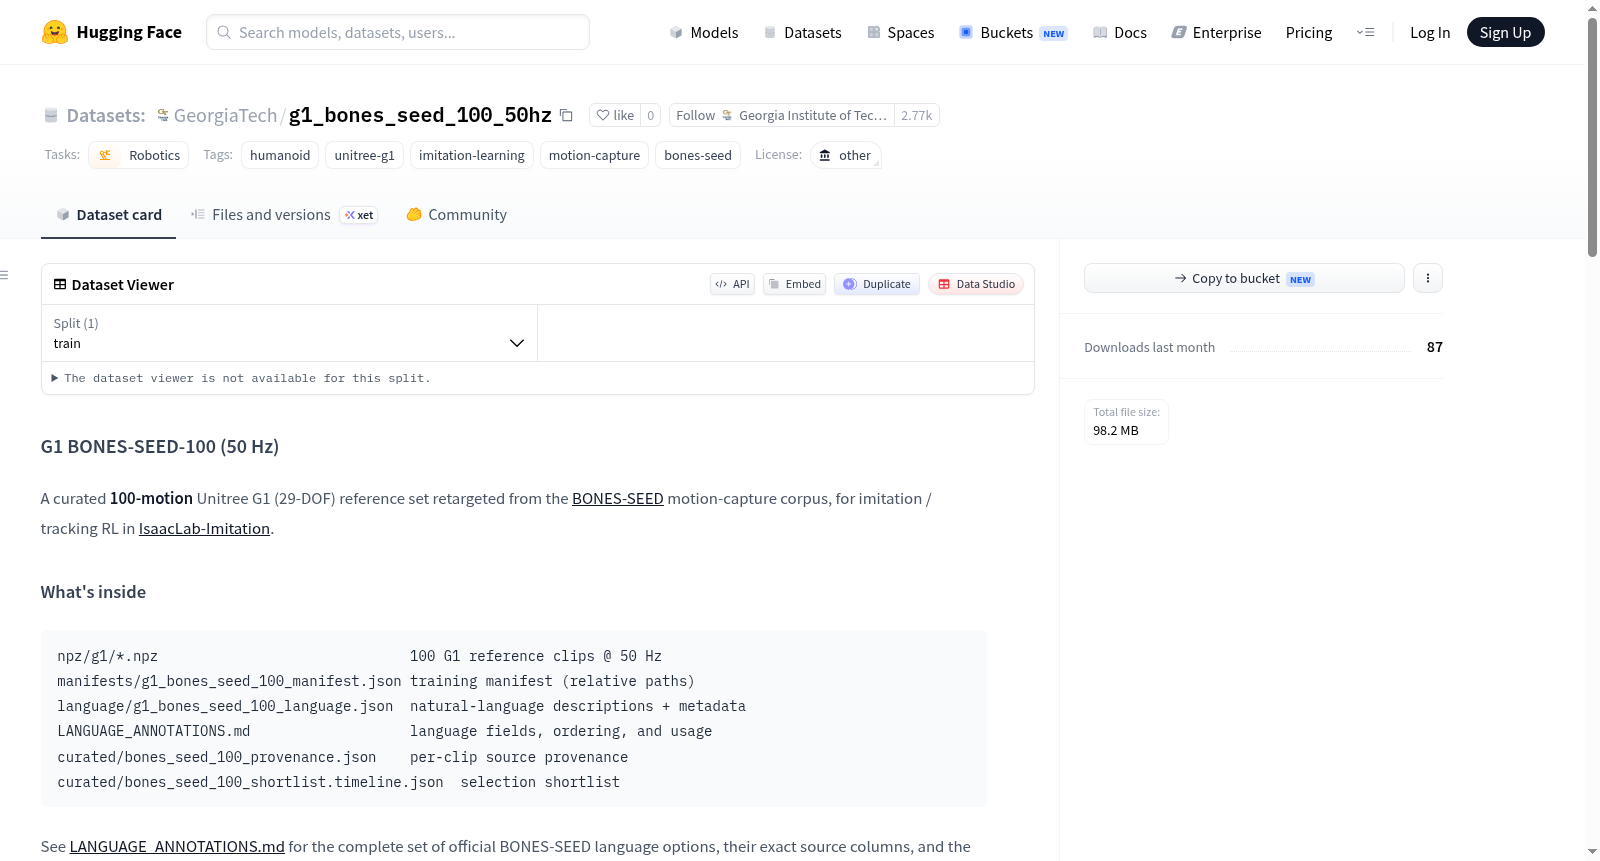Switch to Files and versions tab

tap(284, 214)
